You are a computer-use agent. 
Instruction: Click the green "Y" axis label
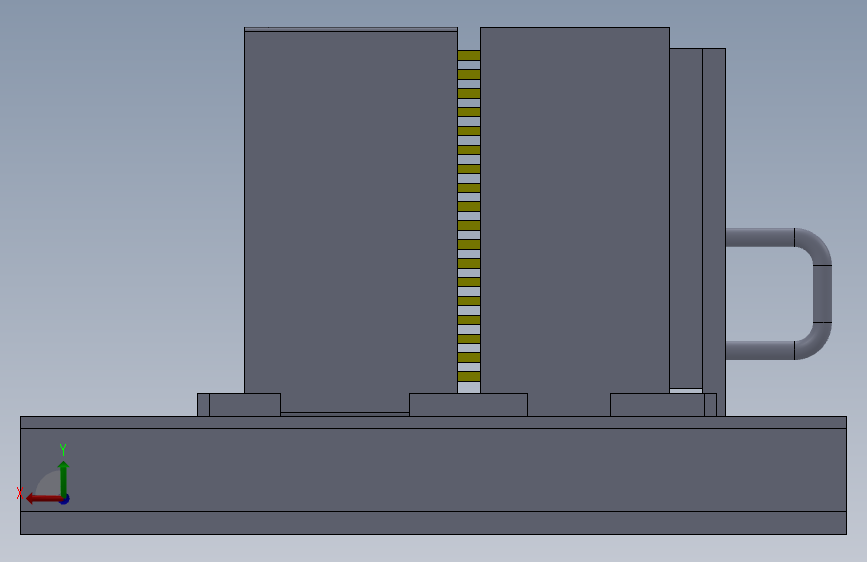pos(63,449)
